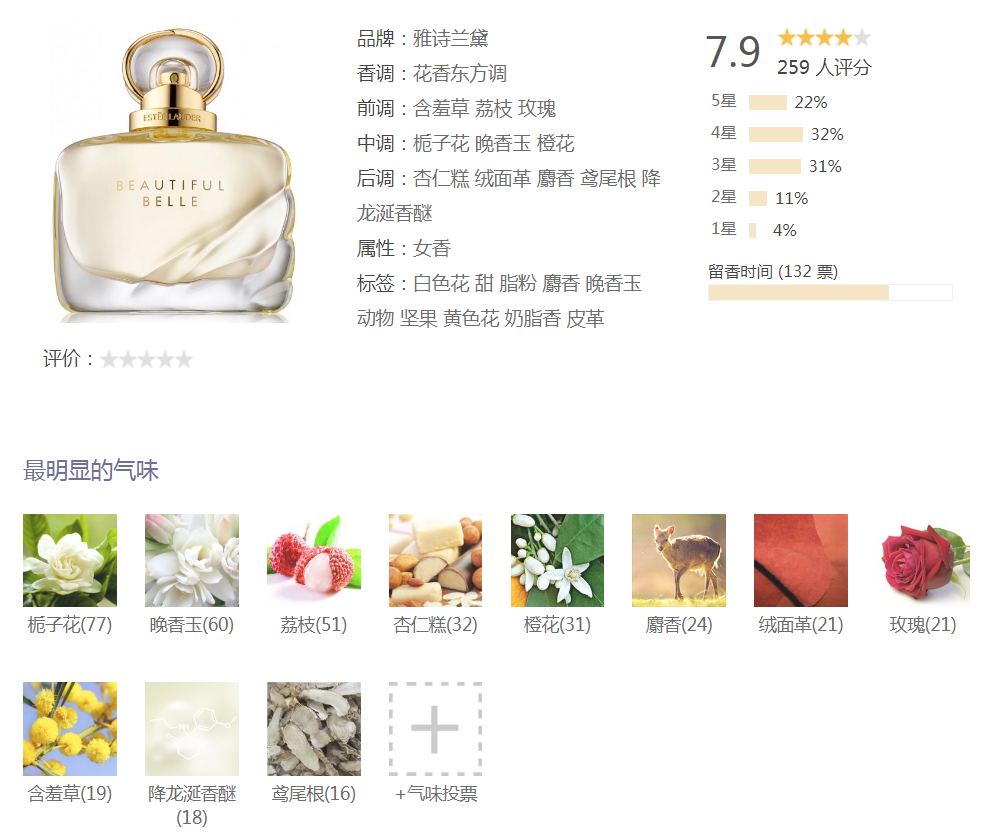Click the 栀子花 gardenia scent image

(70, 560)
